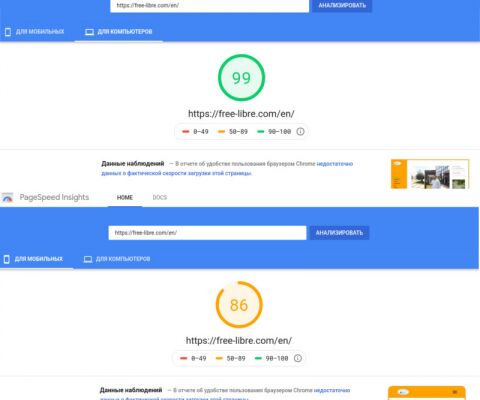
Task: Click the orange 50-89 legend in upper report
Action: pos(233,132)
